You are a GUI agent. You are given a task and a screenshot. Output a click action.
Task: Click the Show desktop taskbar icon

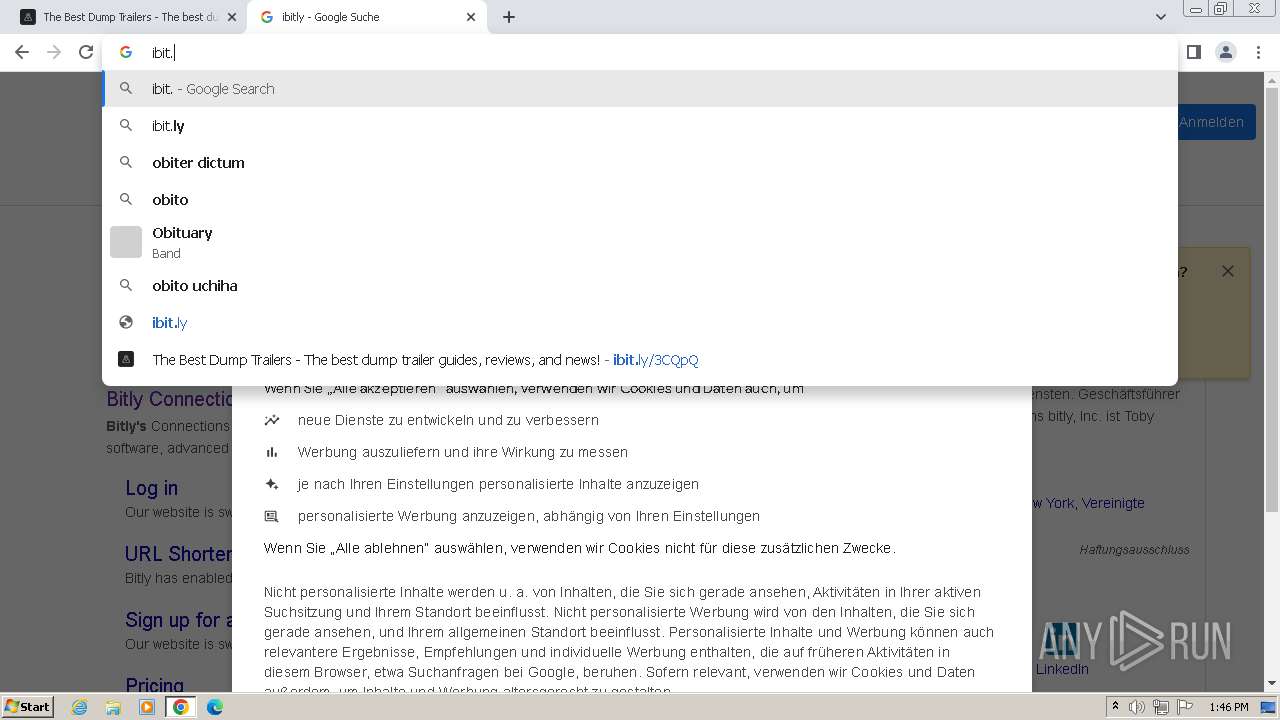[1268, 707]
